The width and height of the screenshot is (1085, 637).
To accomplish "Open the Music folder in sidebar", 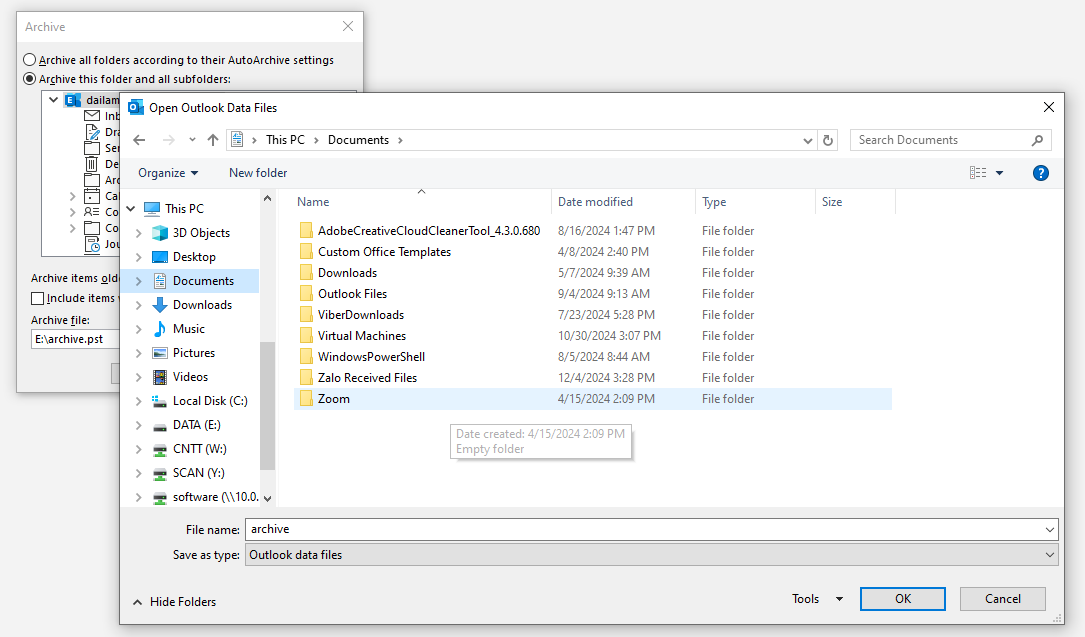I will click(188, 329).
